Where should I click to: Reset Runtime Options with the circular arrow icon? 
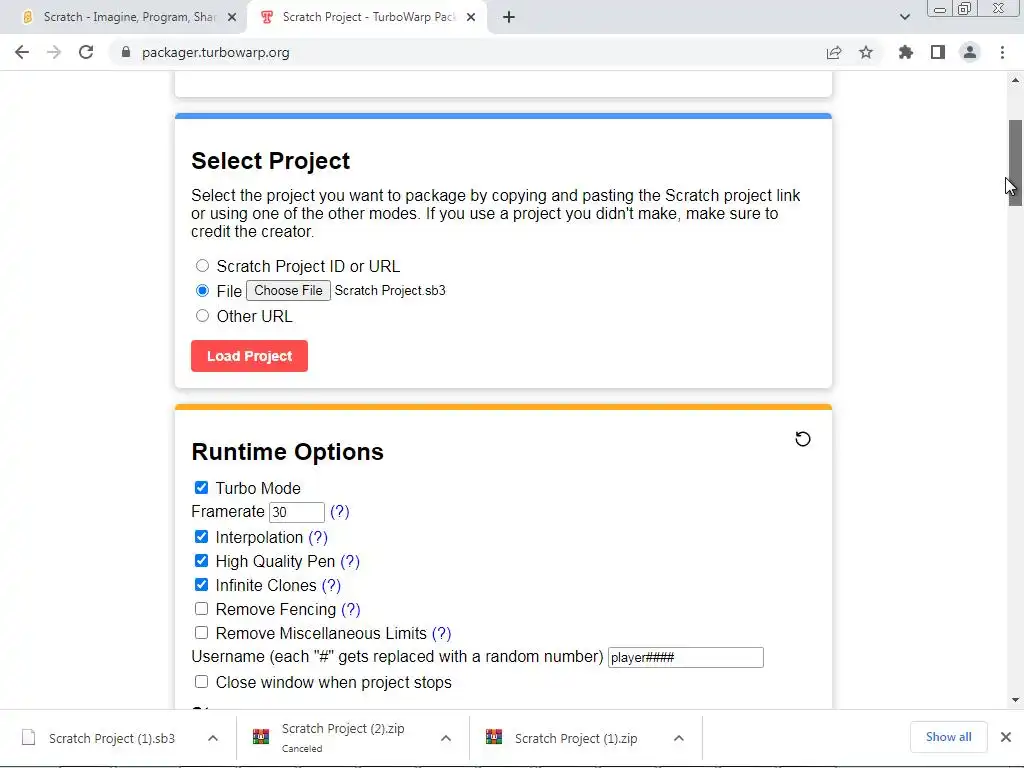(x=803, y=439)
